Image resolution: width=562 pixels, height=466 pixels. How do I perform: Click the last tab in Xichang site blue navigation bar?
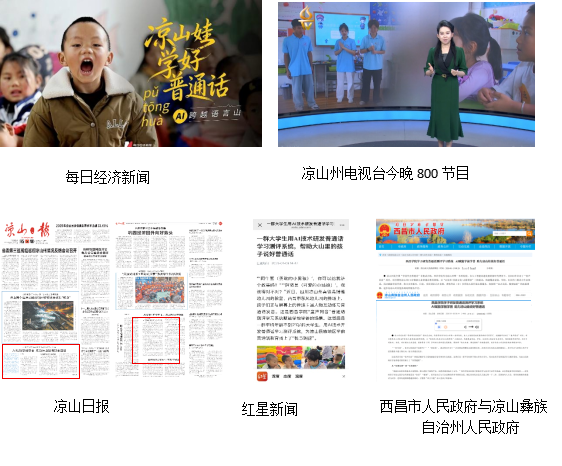point(525,247)
